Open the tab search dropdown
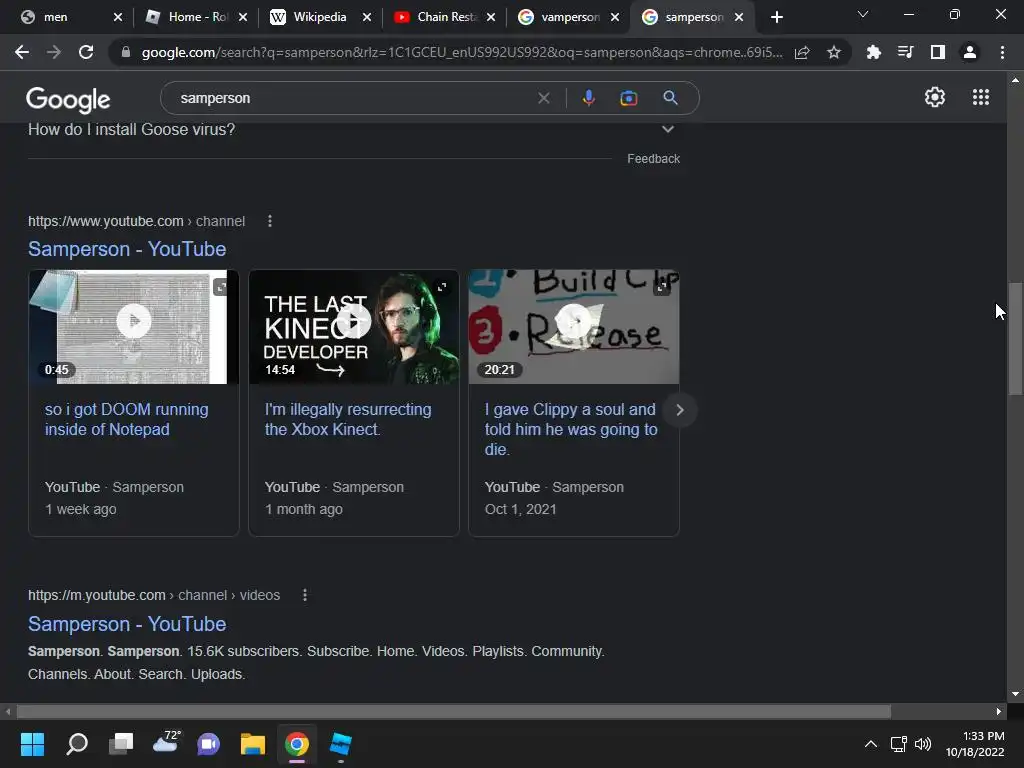 tap(863, 14)
